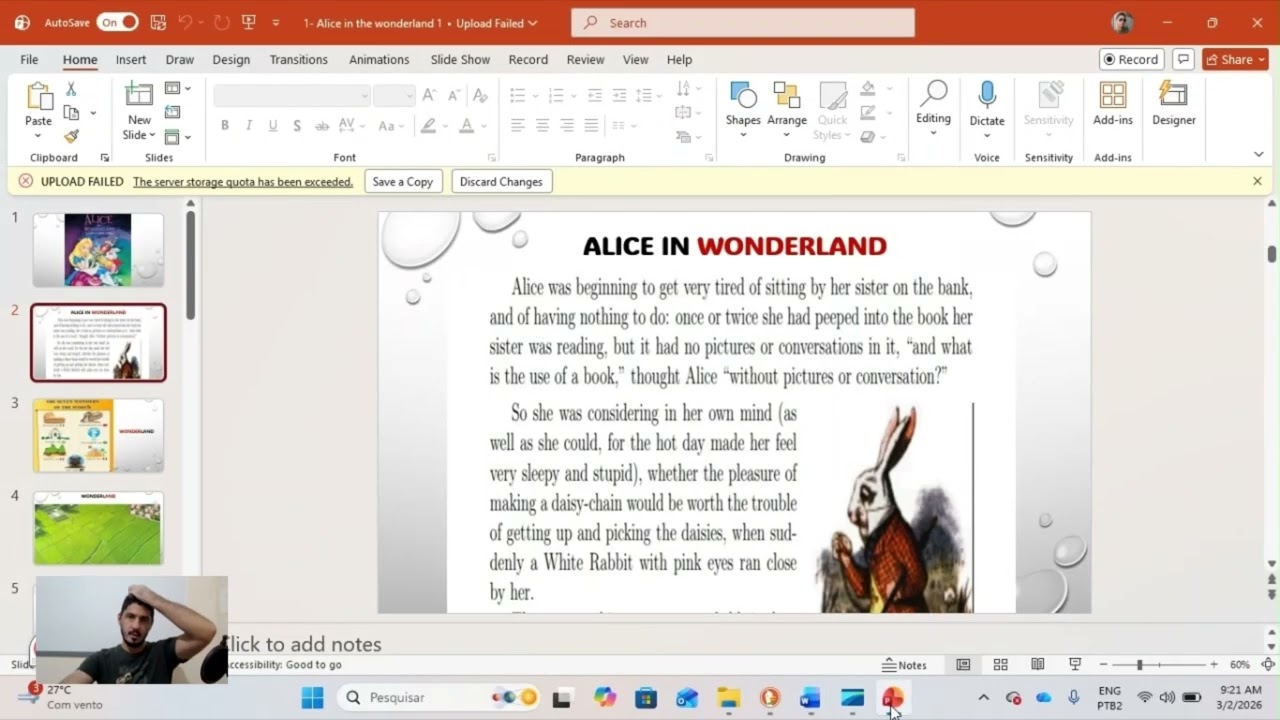Click the Paste clipboard icon
Viewport: 1280px width, 720px height.
(38, 96)
